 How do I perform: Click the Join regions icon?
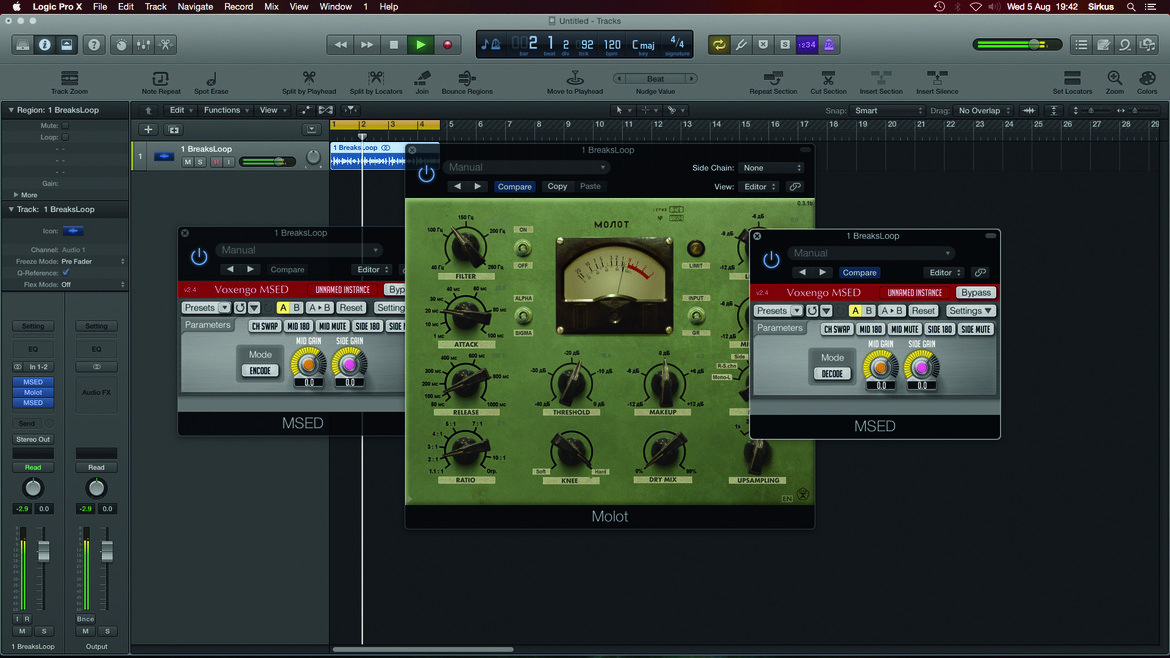point(422,78)
